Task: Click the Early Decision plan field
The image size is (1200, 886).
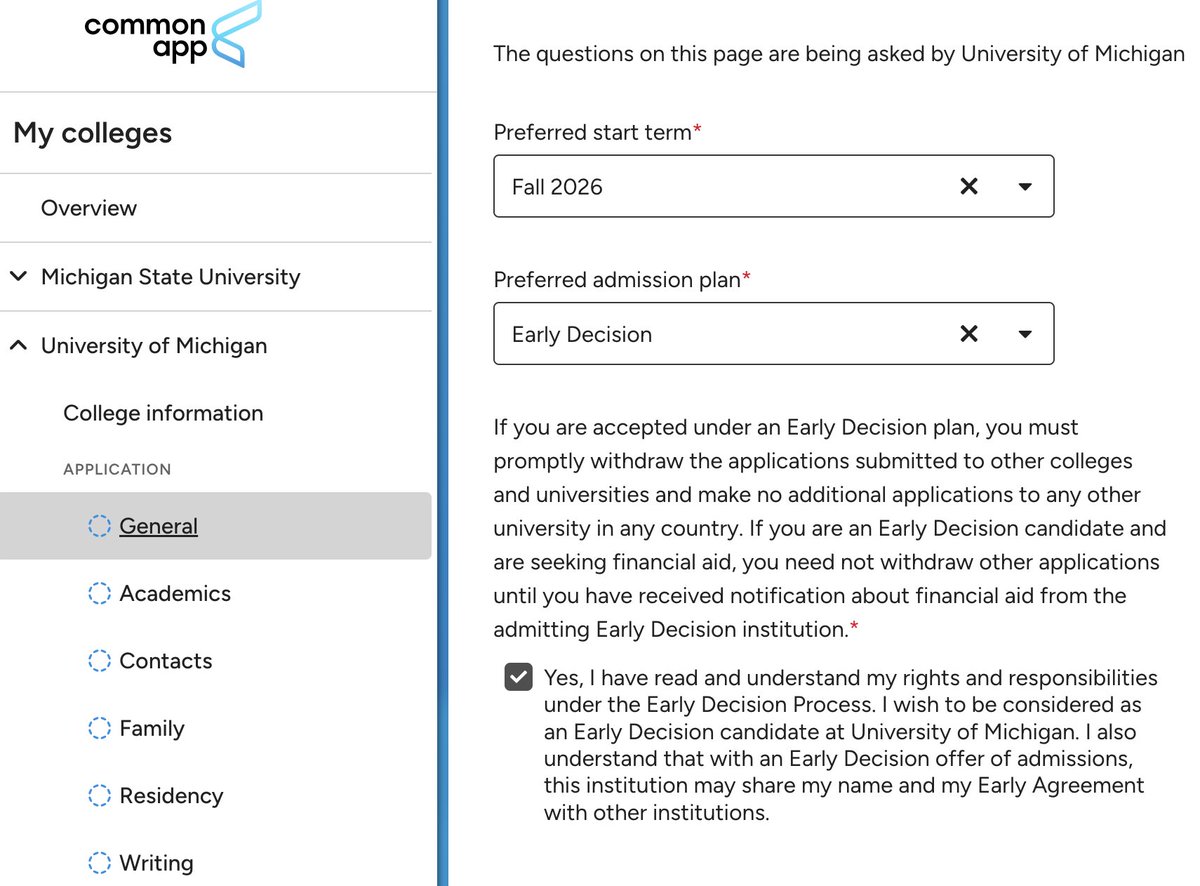Action: tap(773, 334)
